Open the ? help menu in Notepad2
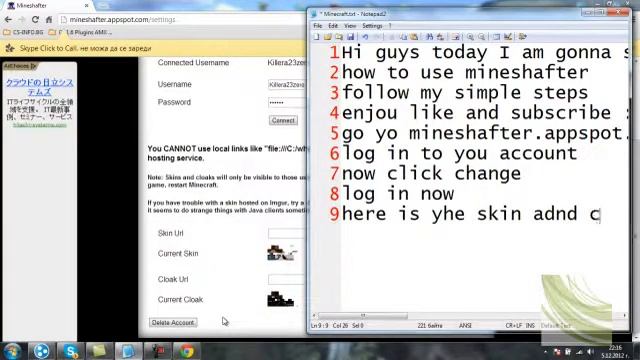Viewport: 640px width, 360px height. pos(390,26)
